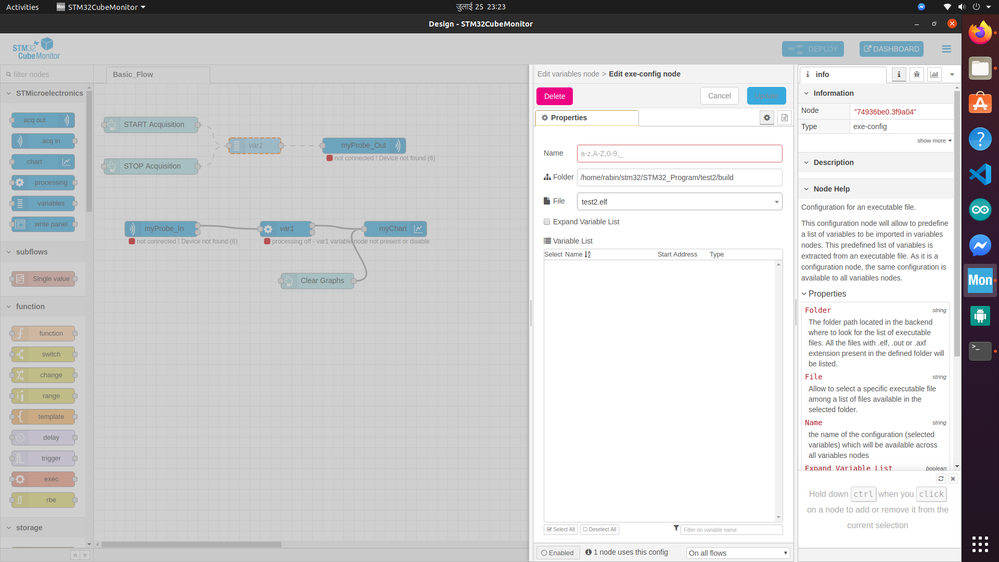Open File dropdown showing test2.elf
This screenshot has width=999, height=562.
point(679,201)
